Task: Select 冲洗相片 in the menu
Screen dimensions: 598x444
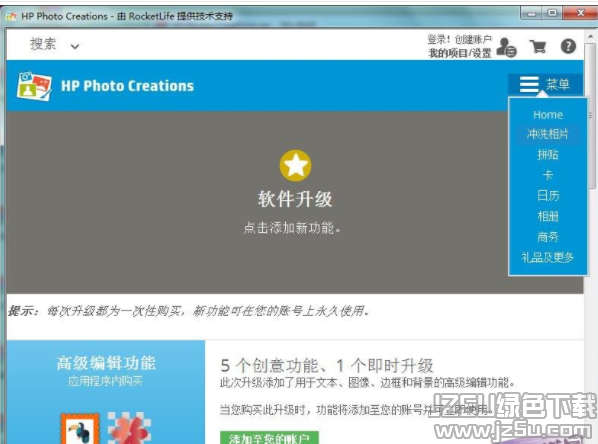Action: [548, 134]
